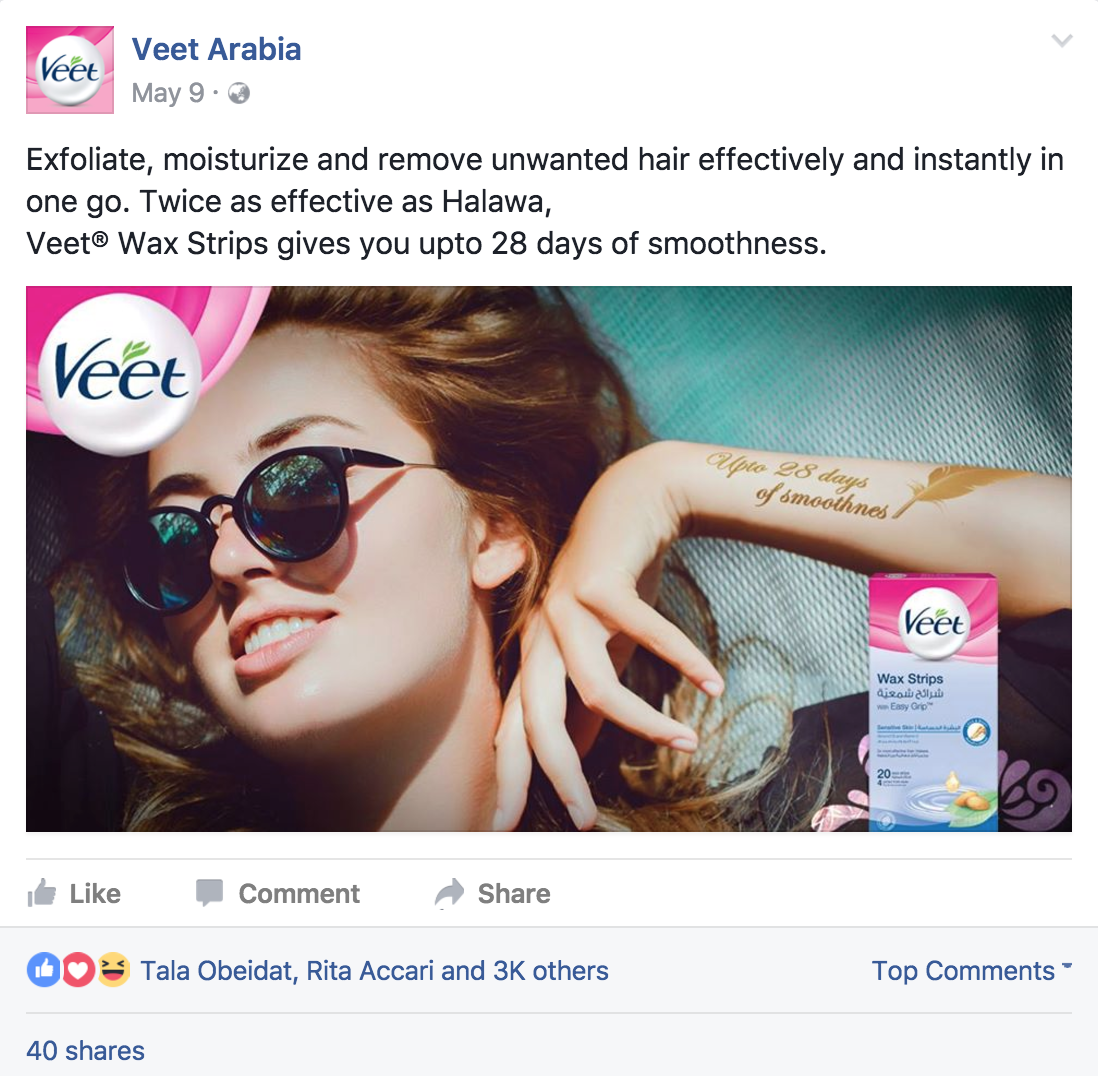Screen dimensions: 1098x1076
Task: Click the red heart Love reaction icon
Action: click(78, 970)
